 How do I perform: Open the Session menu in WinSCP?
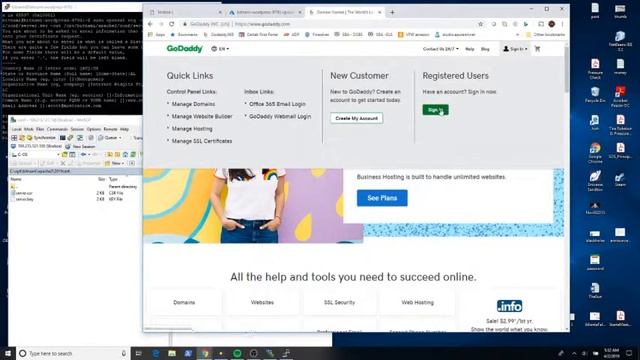(x=77, y=129)
